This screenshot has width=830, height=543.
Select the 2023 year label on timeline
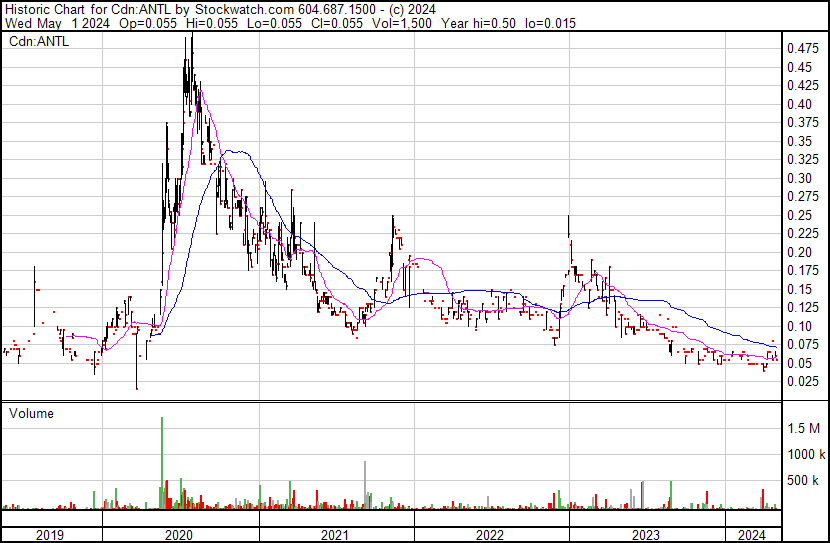click(x=647, y=534)
